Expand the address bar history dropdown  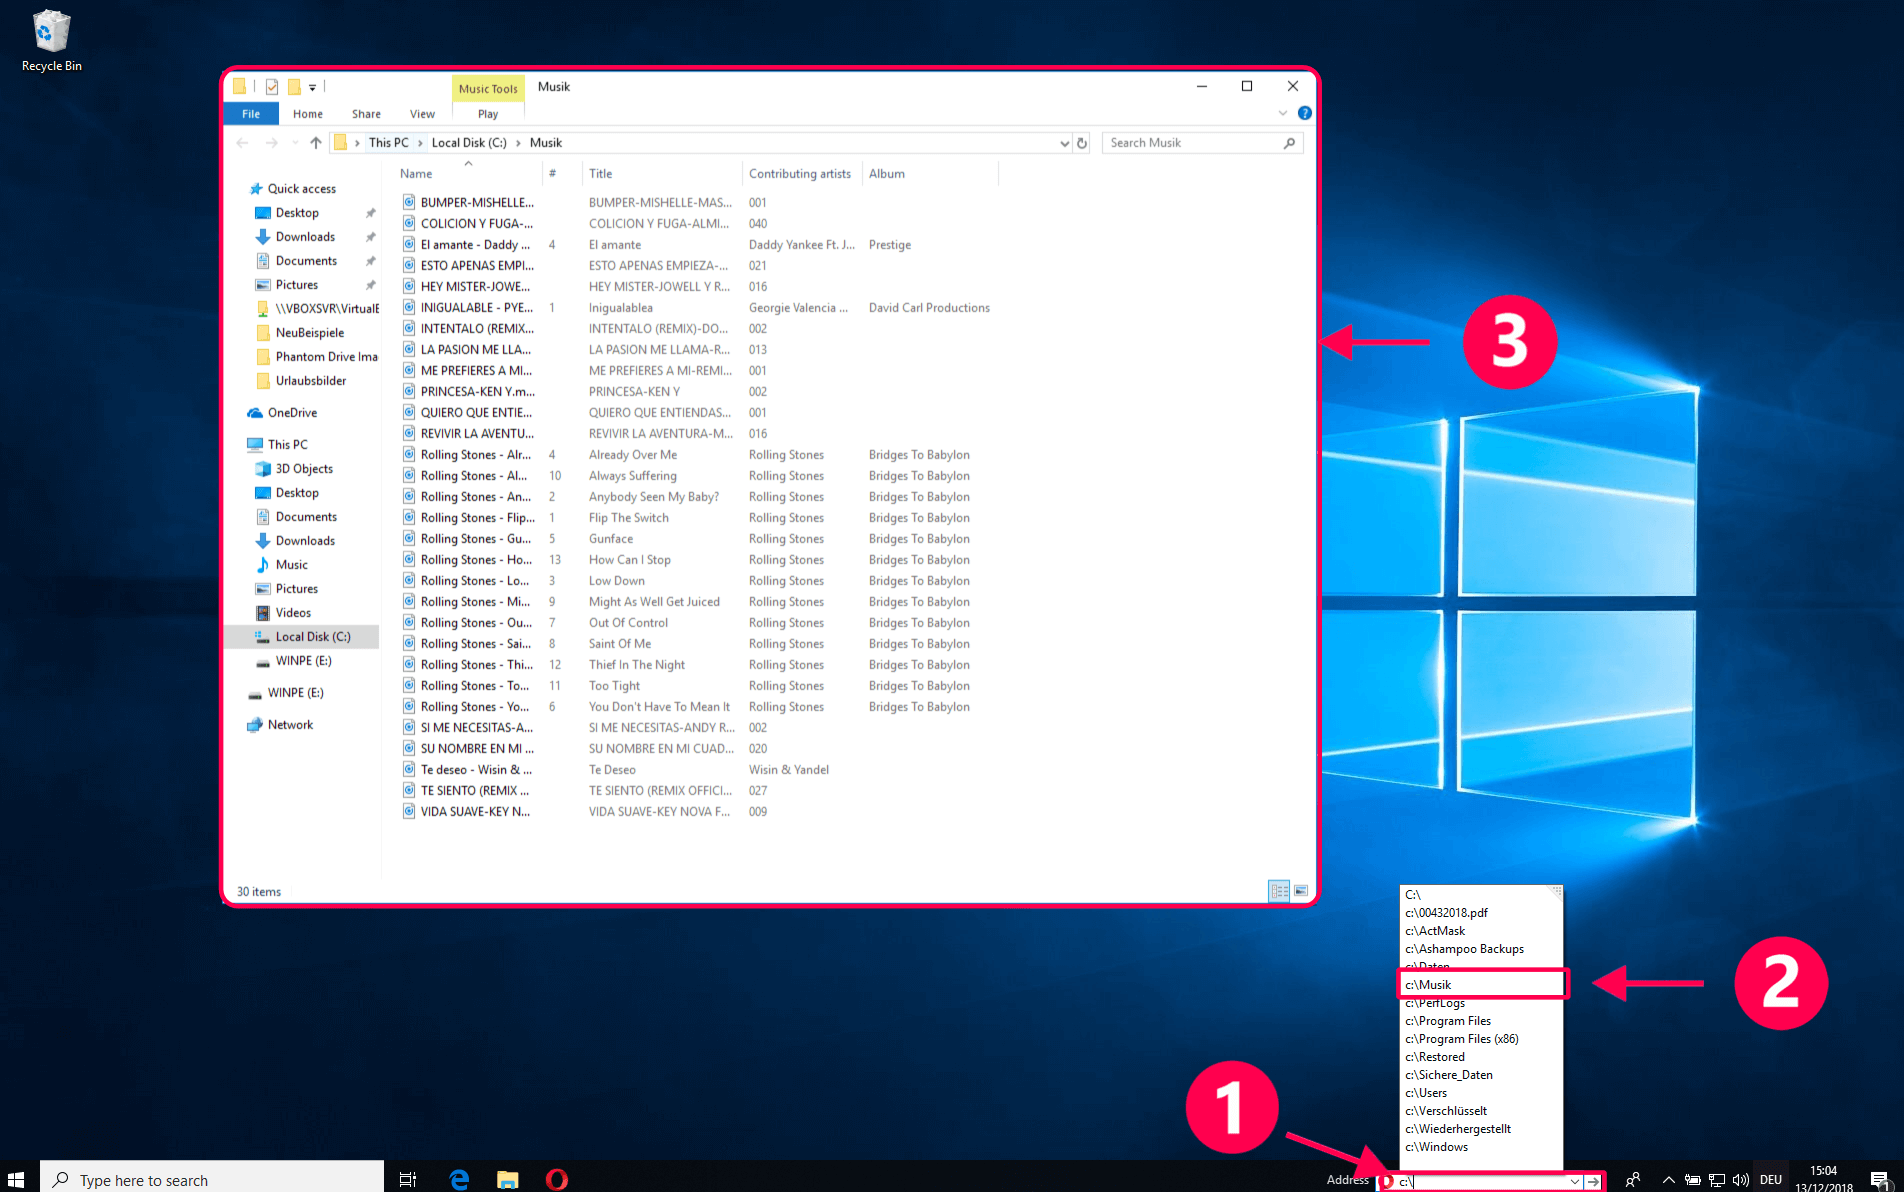click(1064, 143)
